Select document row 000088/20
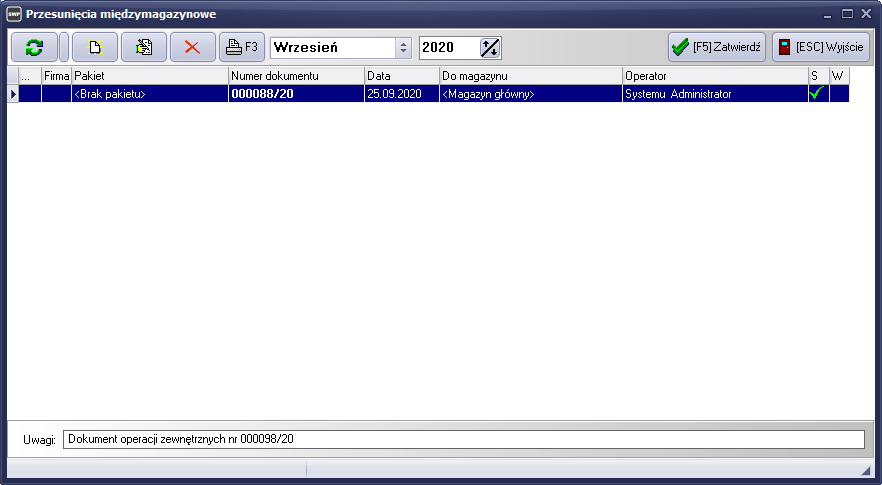Viewport: 882px width, 485px height. point(295,93)
